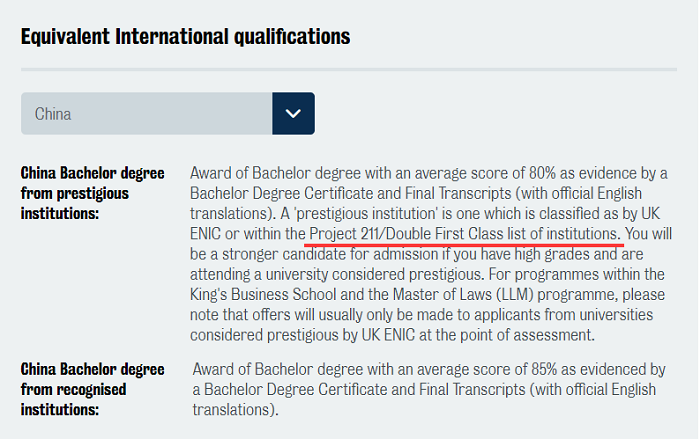
Task: Select the recognised institutions label text
Action: tap(92, 389)
